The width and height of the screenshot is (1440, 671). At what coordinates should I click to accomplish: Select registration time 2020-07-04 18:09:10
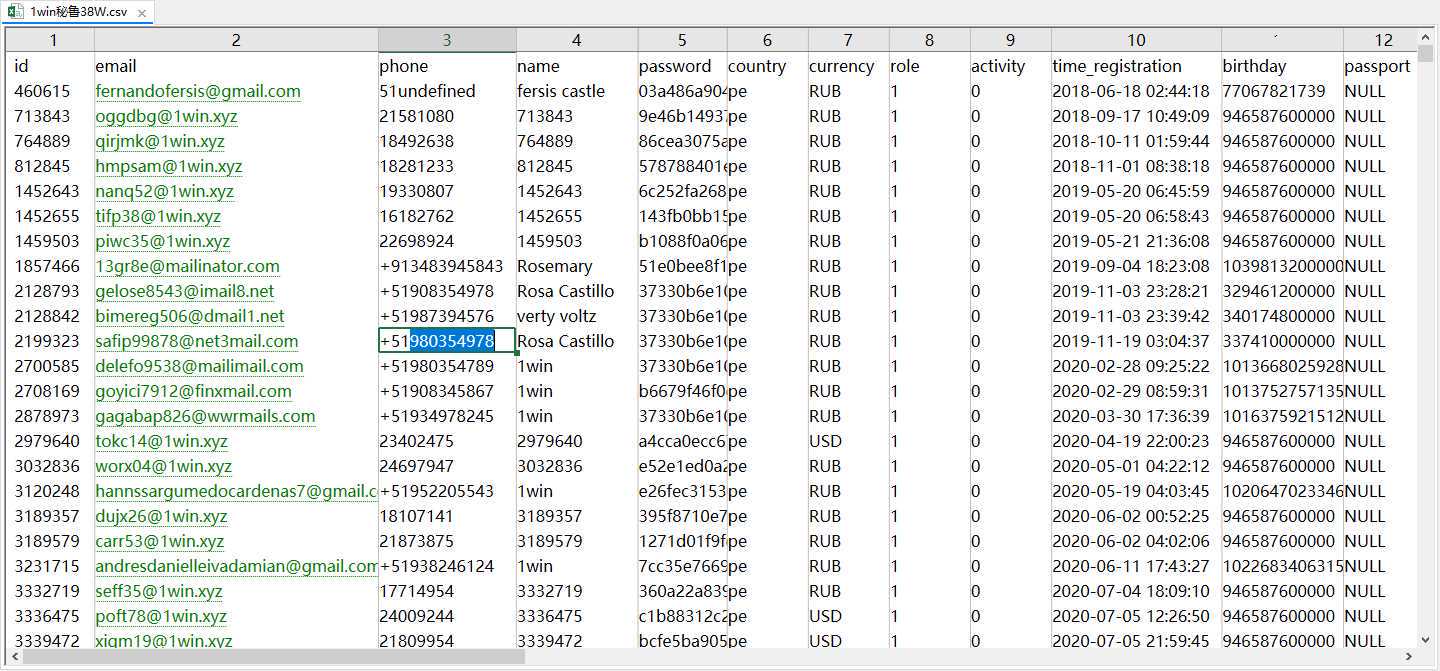click(1136, 591)
